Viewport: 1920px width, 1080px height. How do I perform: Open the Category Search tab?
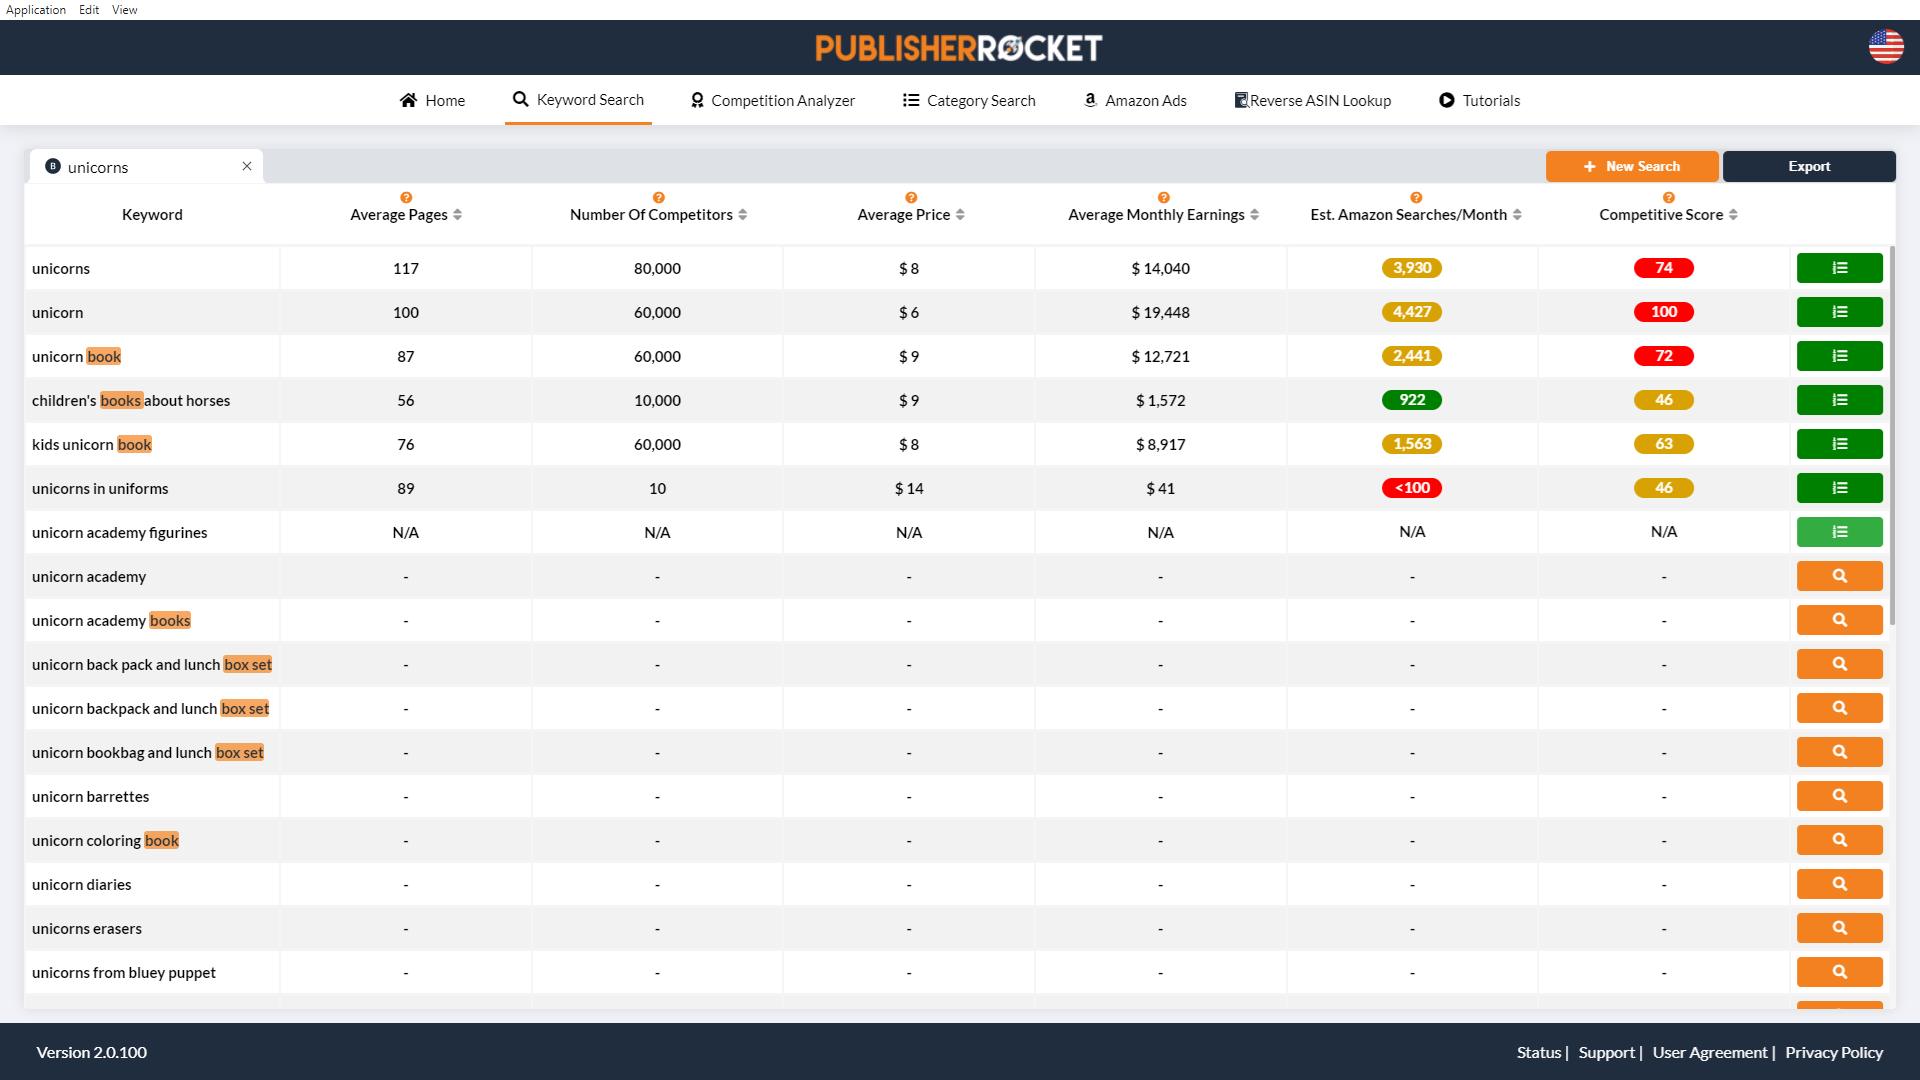969,100
